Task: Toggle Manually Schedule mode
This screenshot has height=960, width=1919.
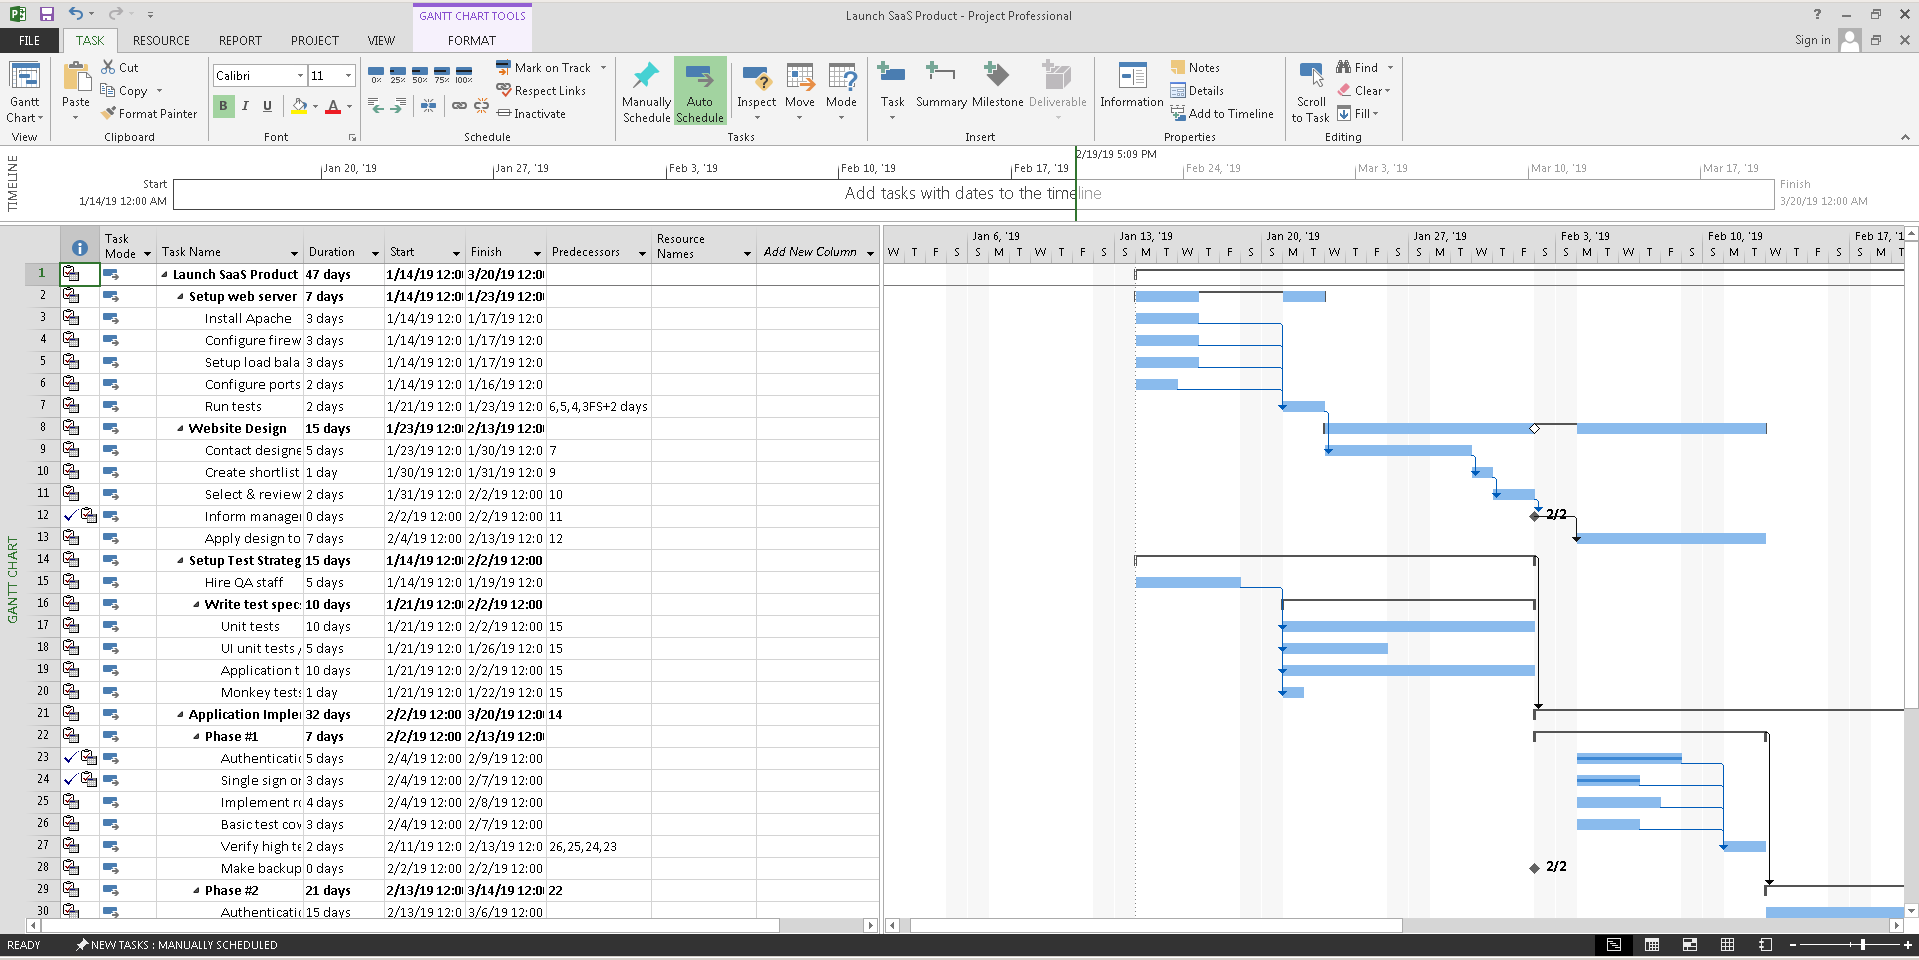Action: tap(646, 91)
